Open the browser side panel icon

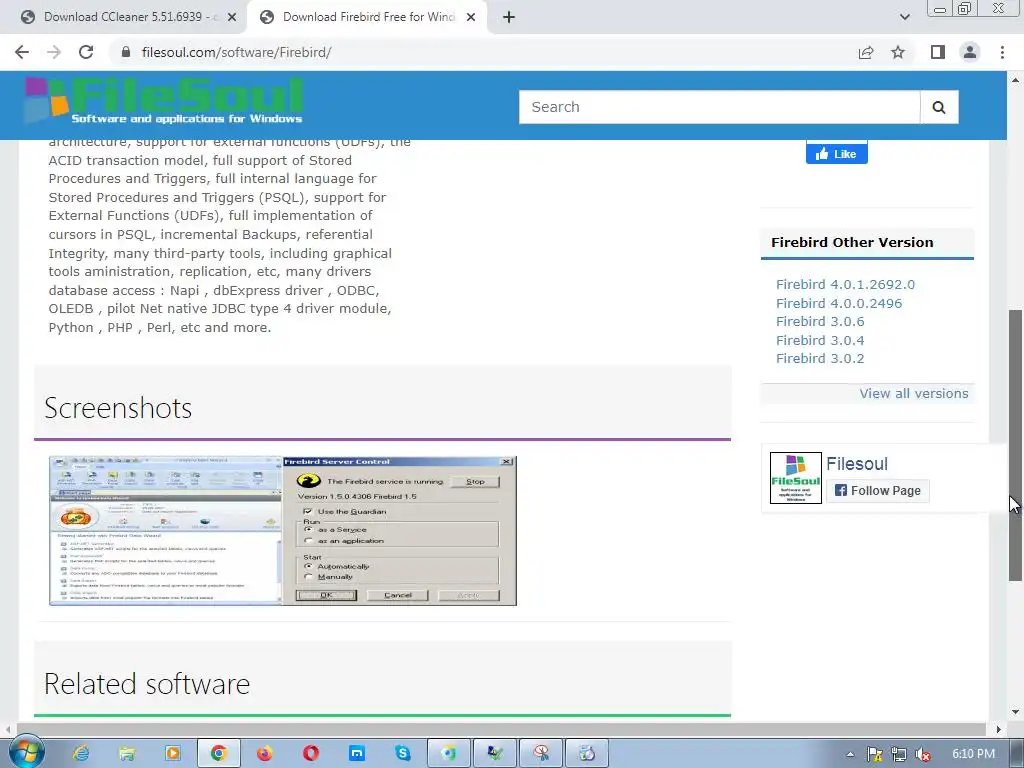pos(938,52)
